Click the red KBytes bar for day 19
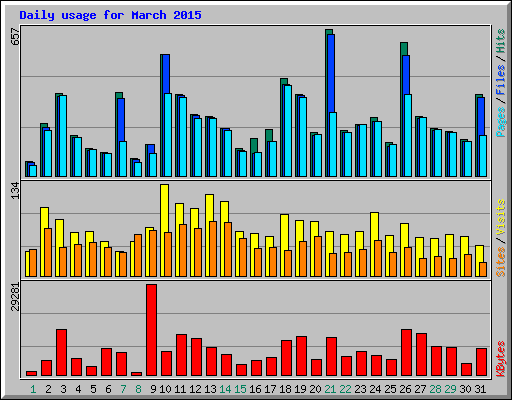512x400 pixels. coord(301,356)
